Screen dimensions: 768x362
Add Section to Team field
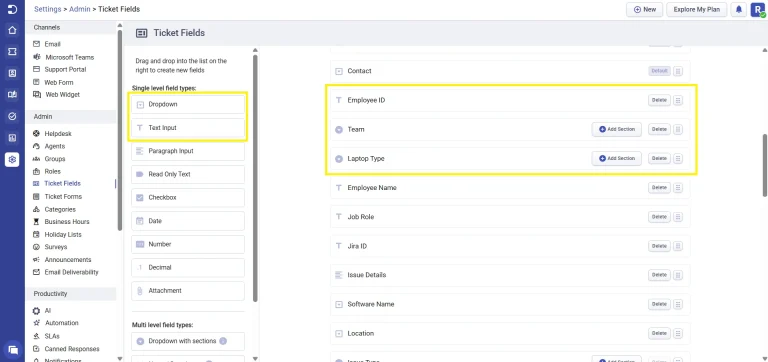[617, 129]
